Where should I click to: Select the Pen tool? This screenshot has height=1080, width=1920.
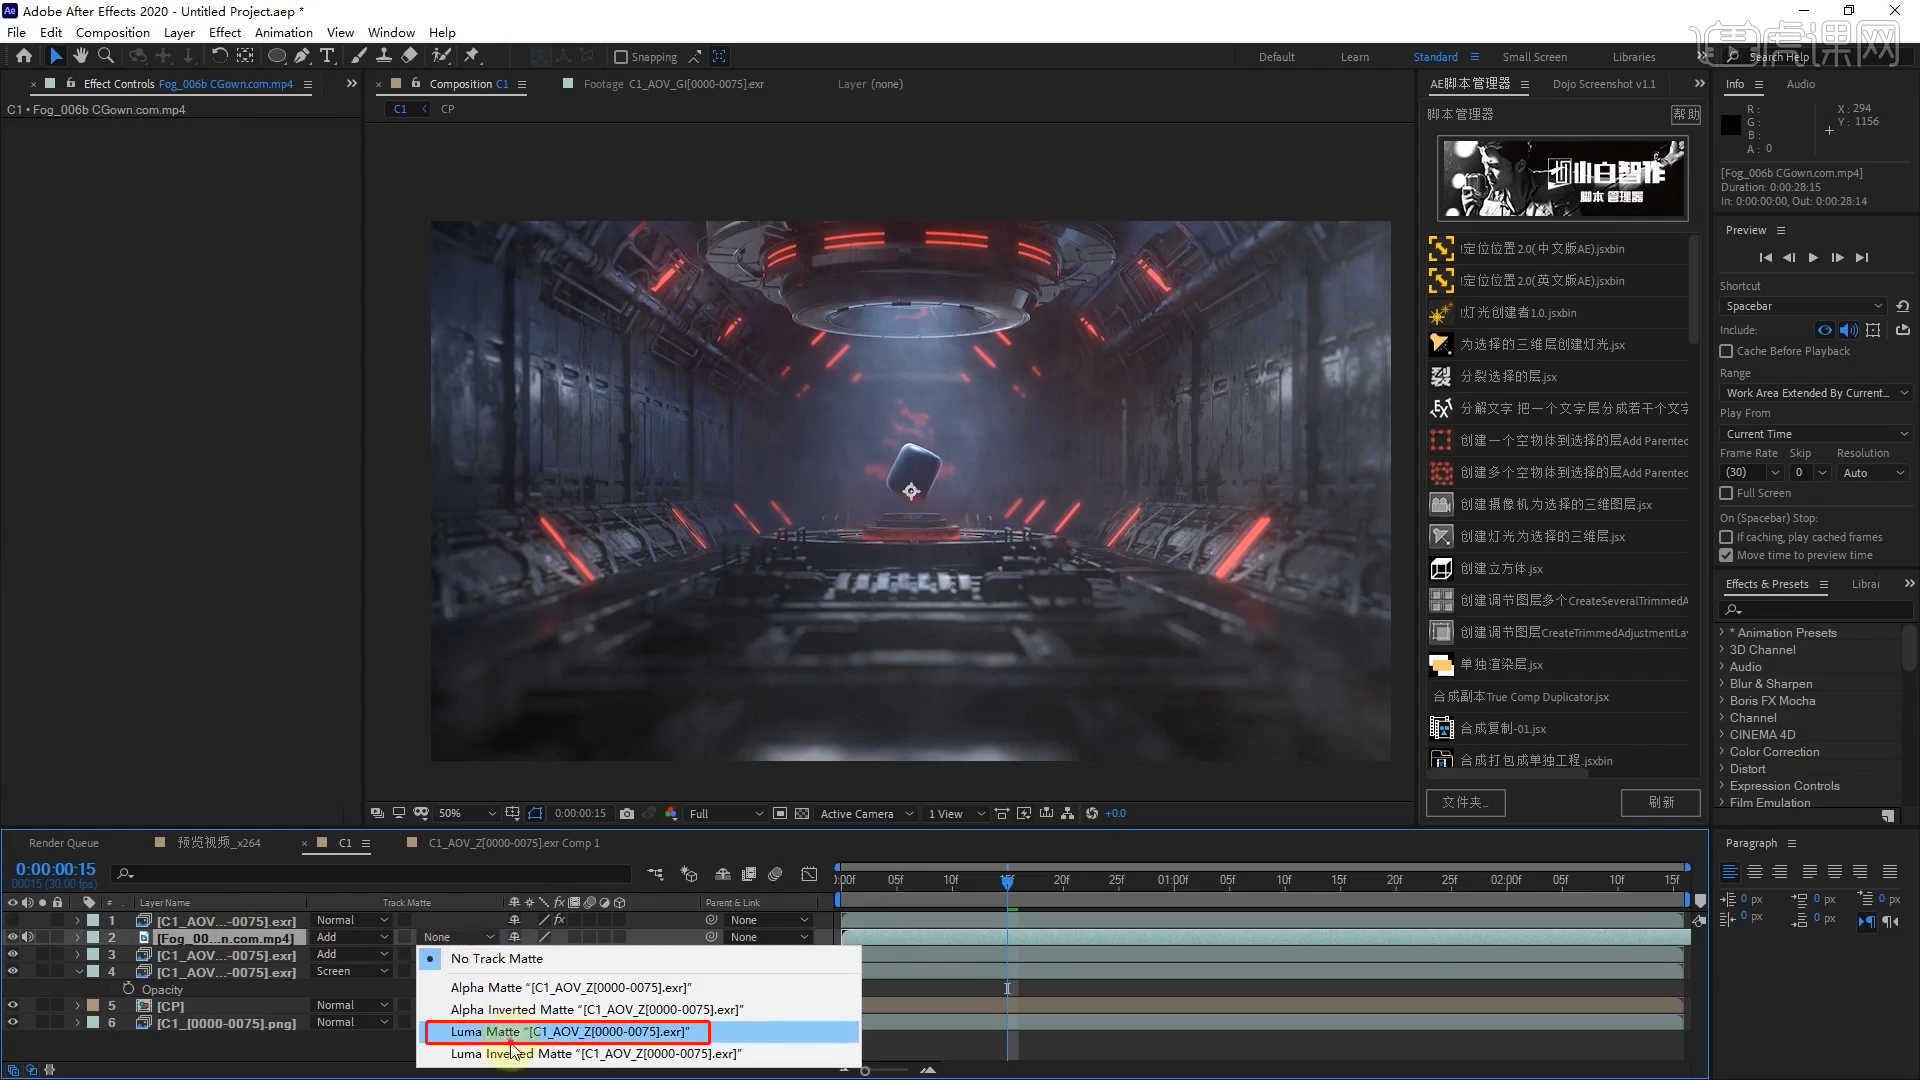302,56
